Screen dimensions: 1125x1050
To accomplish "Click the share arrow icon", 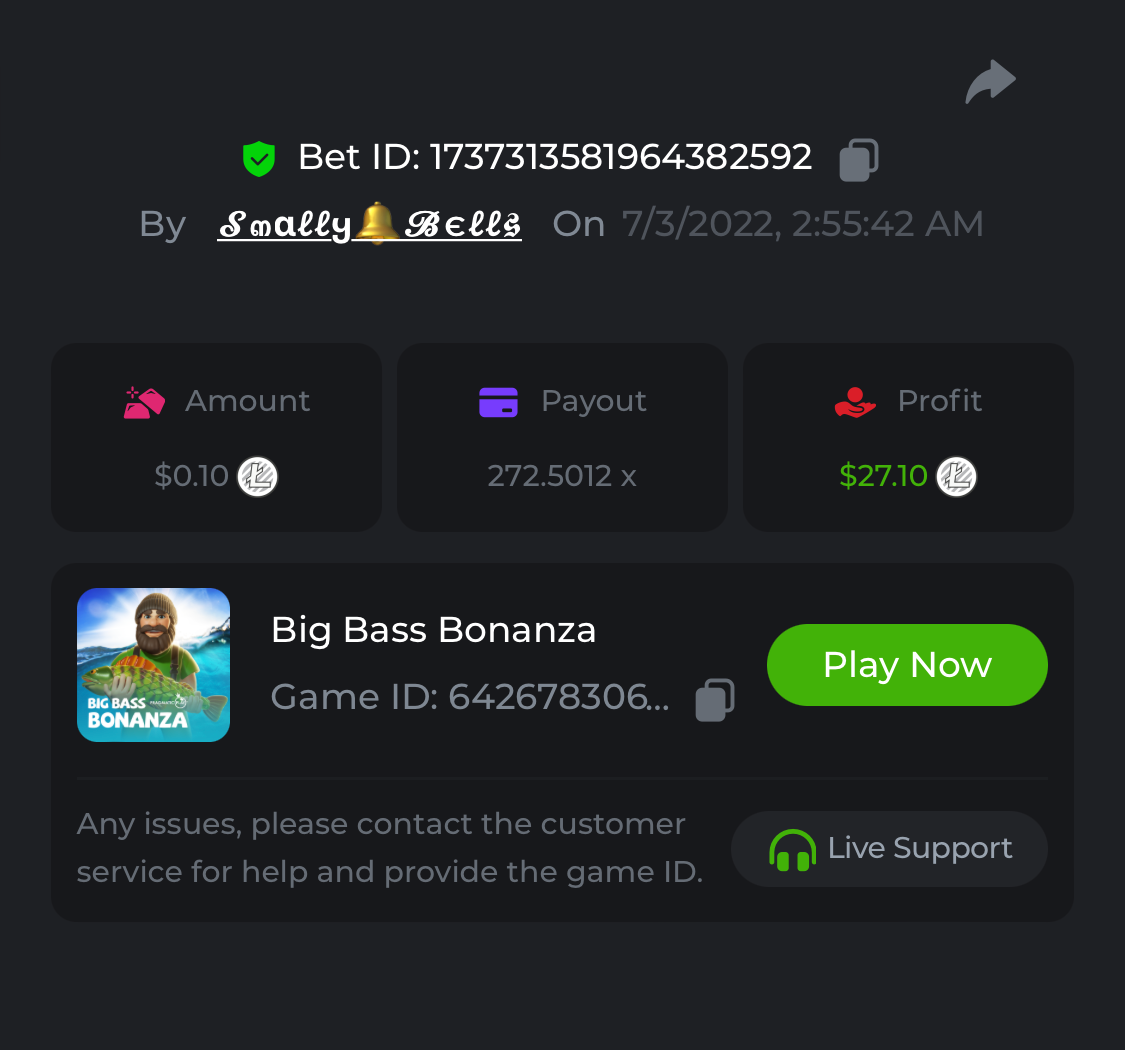I will tap(990, 82).
